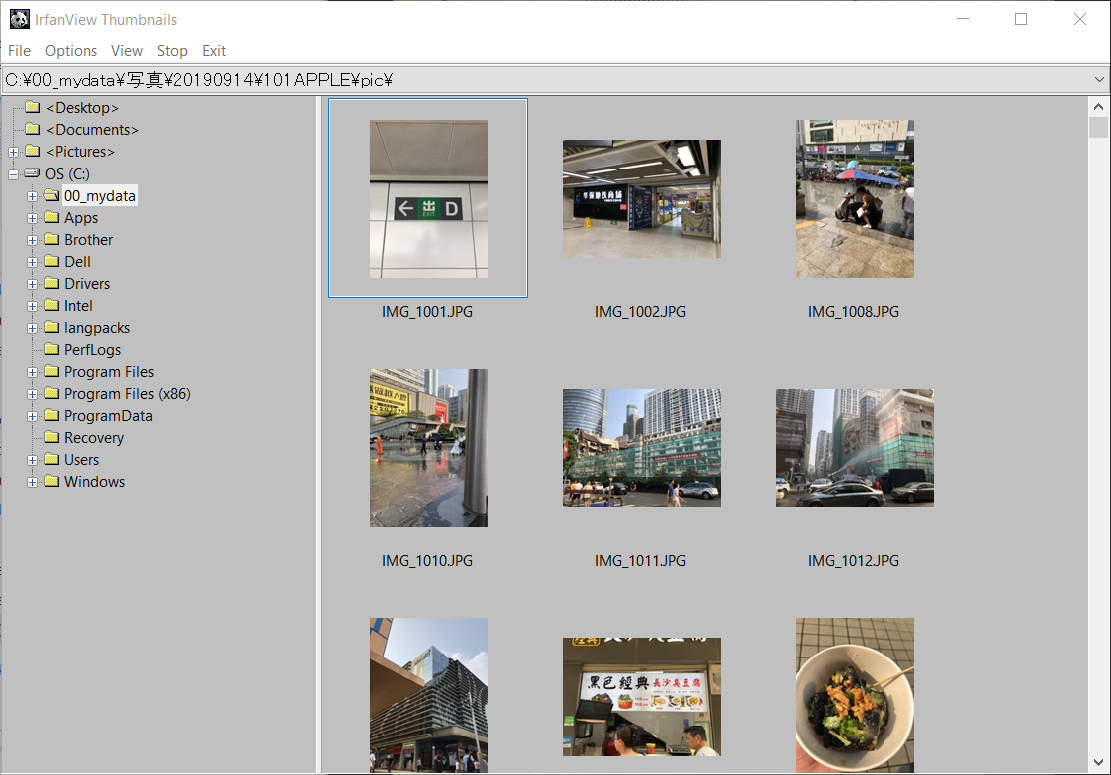Viewport: 1111px width, 775px height.
Task: Select the IMG_1012.JPG thumbnail
Action: click(855, 448)
